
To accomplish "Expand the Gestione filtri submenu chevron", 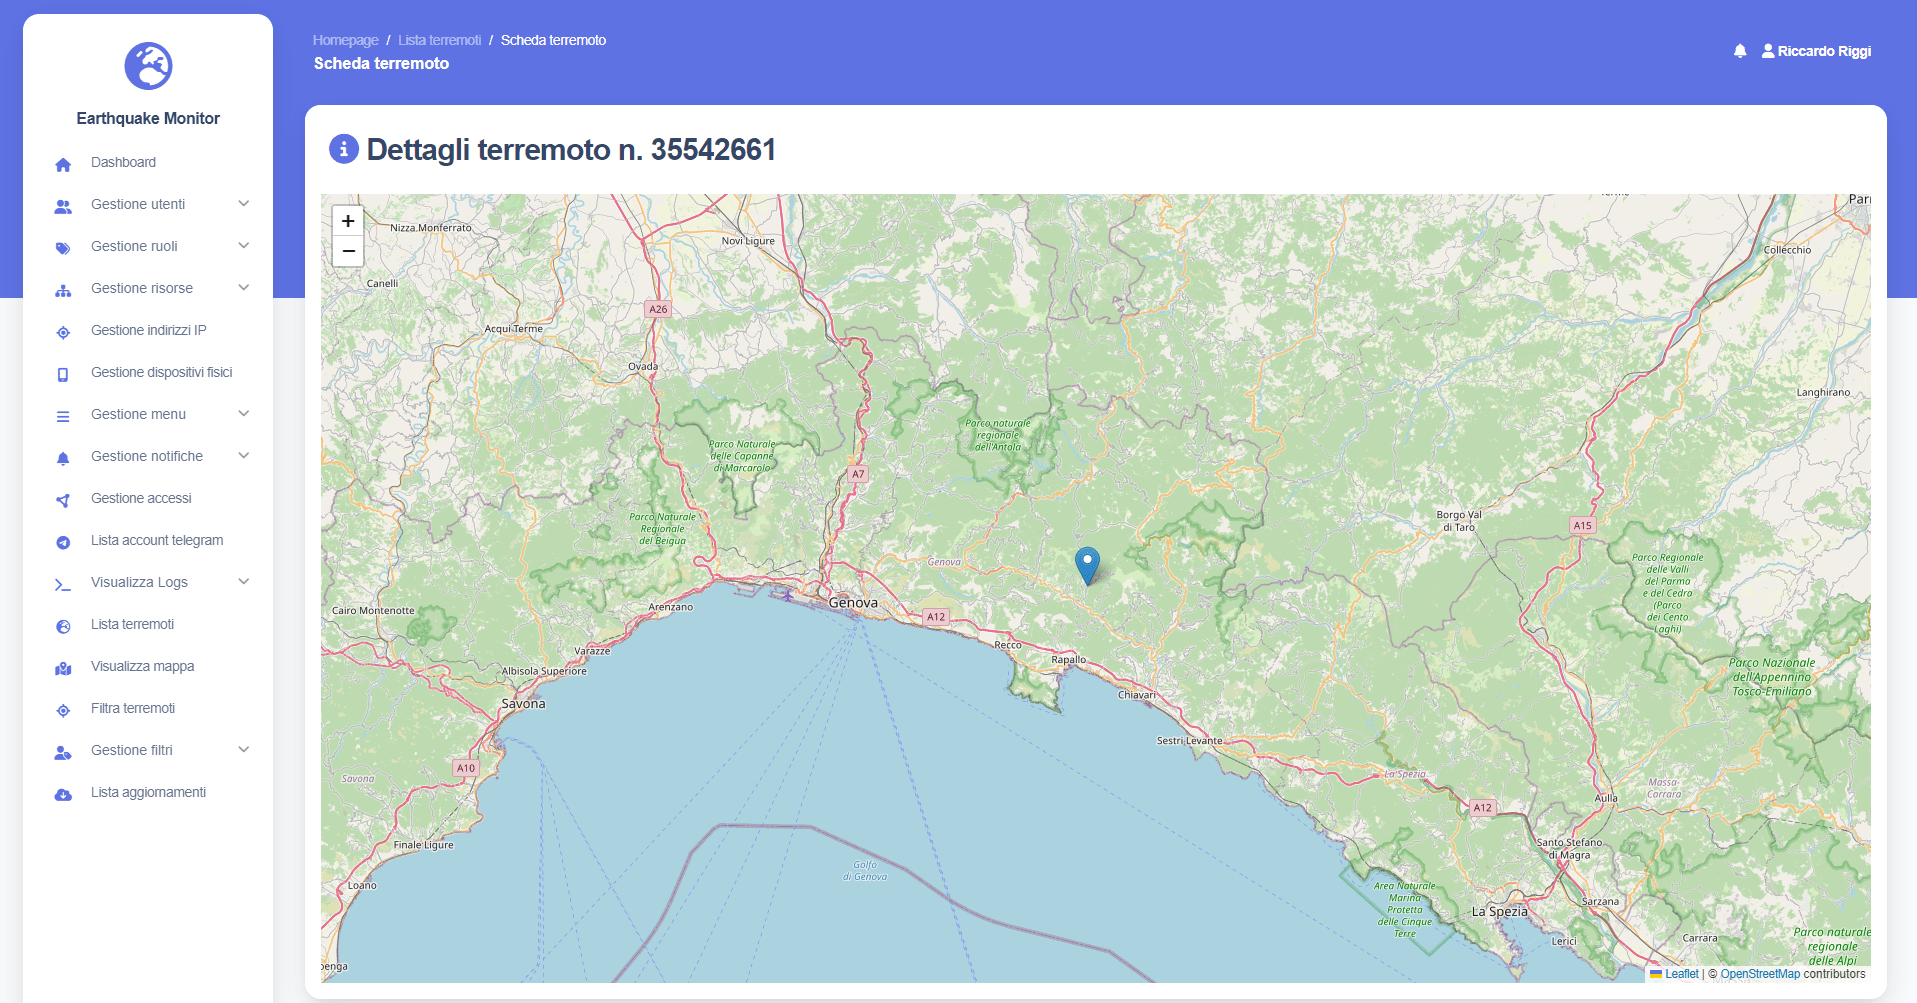I will (x=243, y=750).
